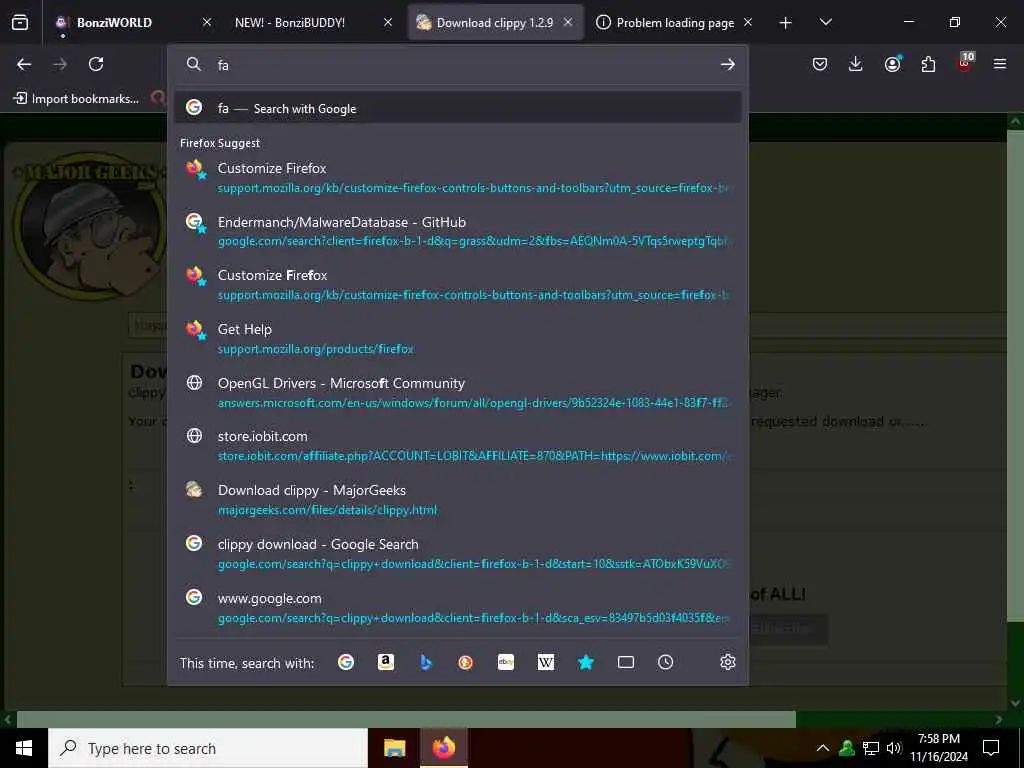The width and height of the screenshot is (1024, 768).
Task: Show hidden system tray icons
Action: click(x=823, y=748)
